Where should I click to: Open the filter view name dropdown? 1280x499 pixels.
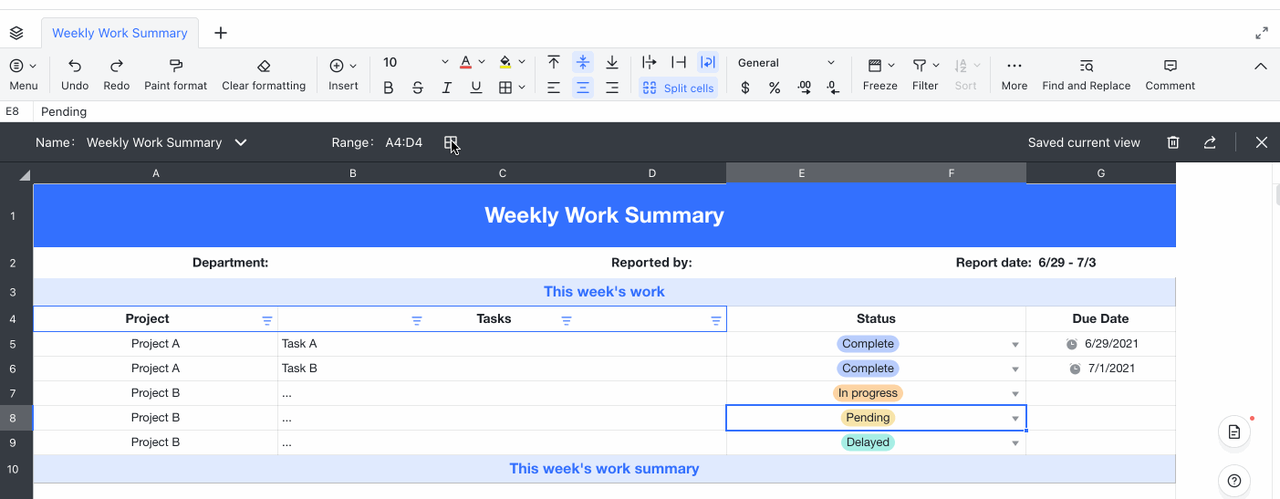click(x=240, y=143)
